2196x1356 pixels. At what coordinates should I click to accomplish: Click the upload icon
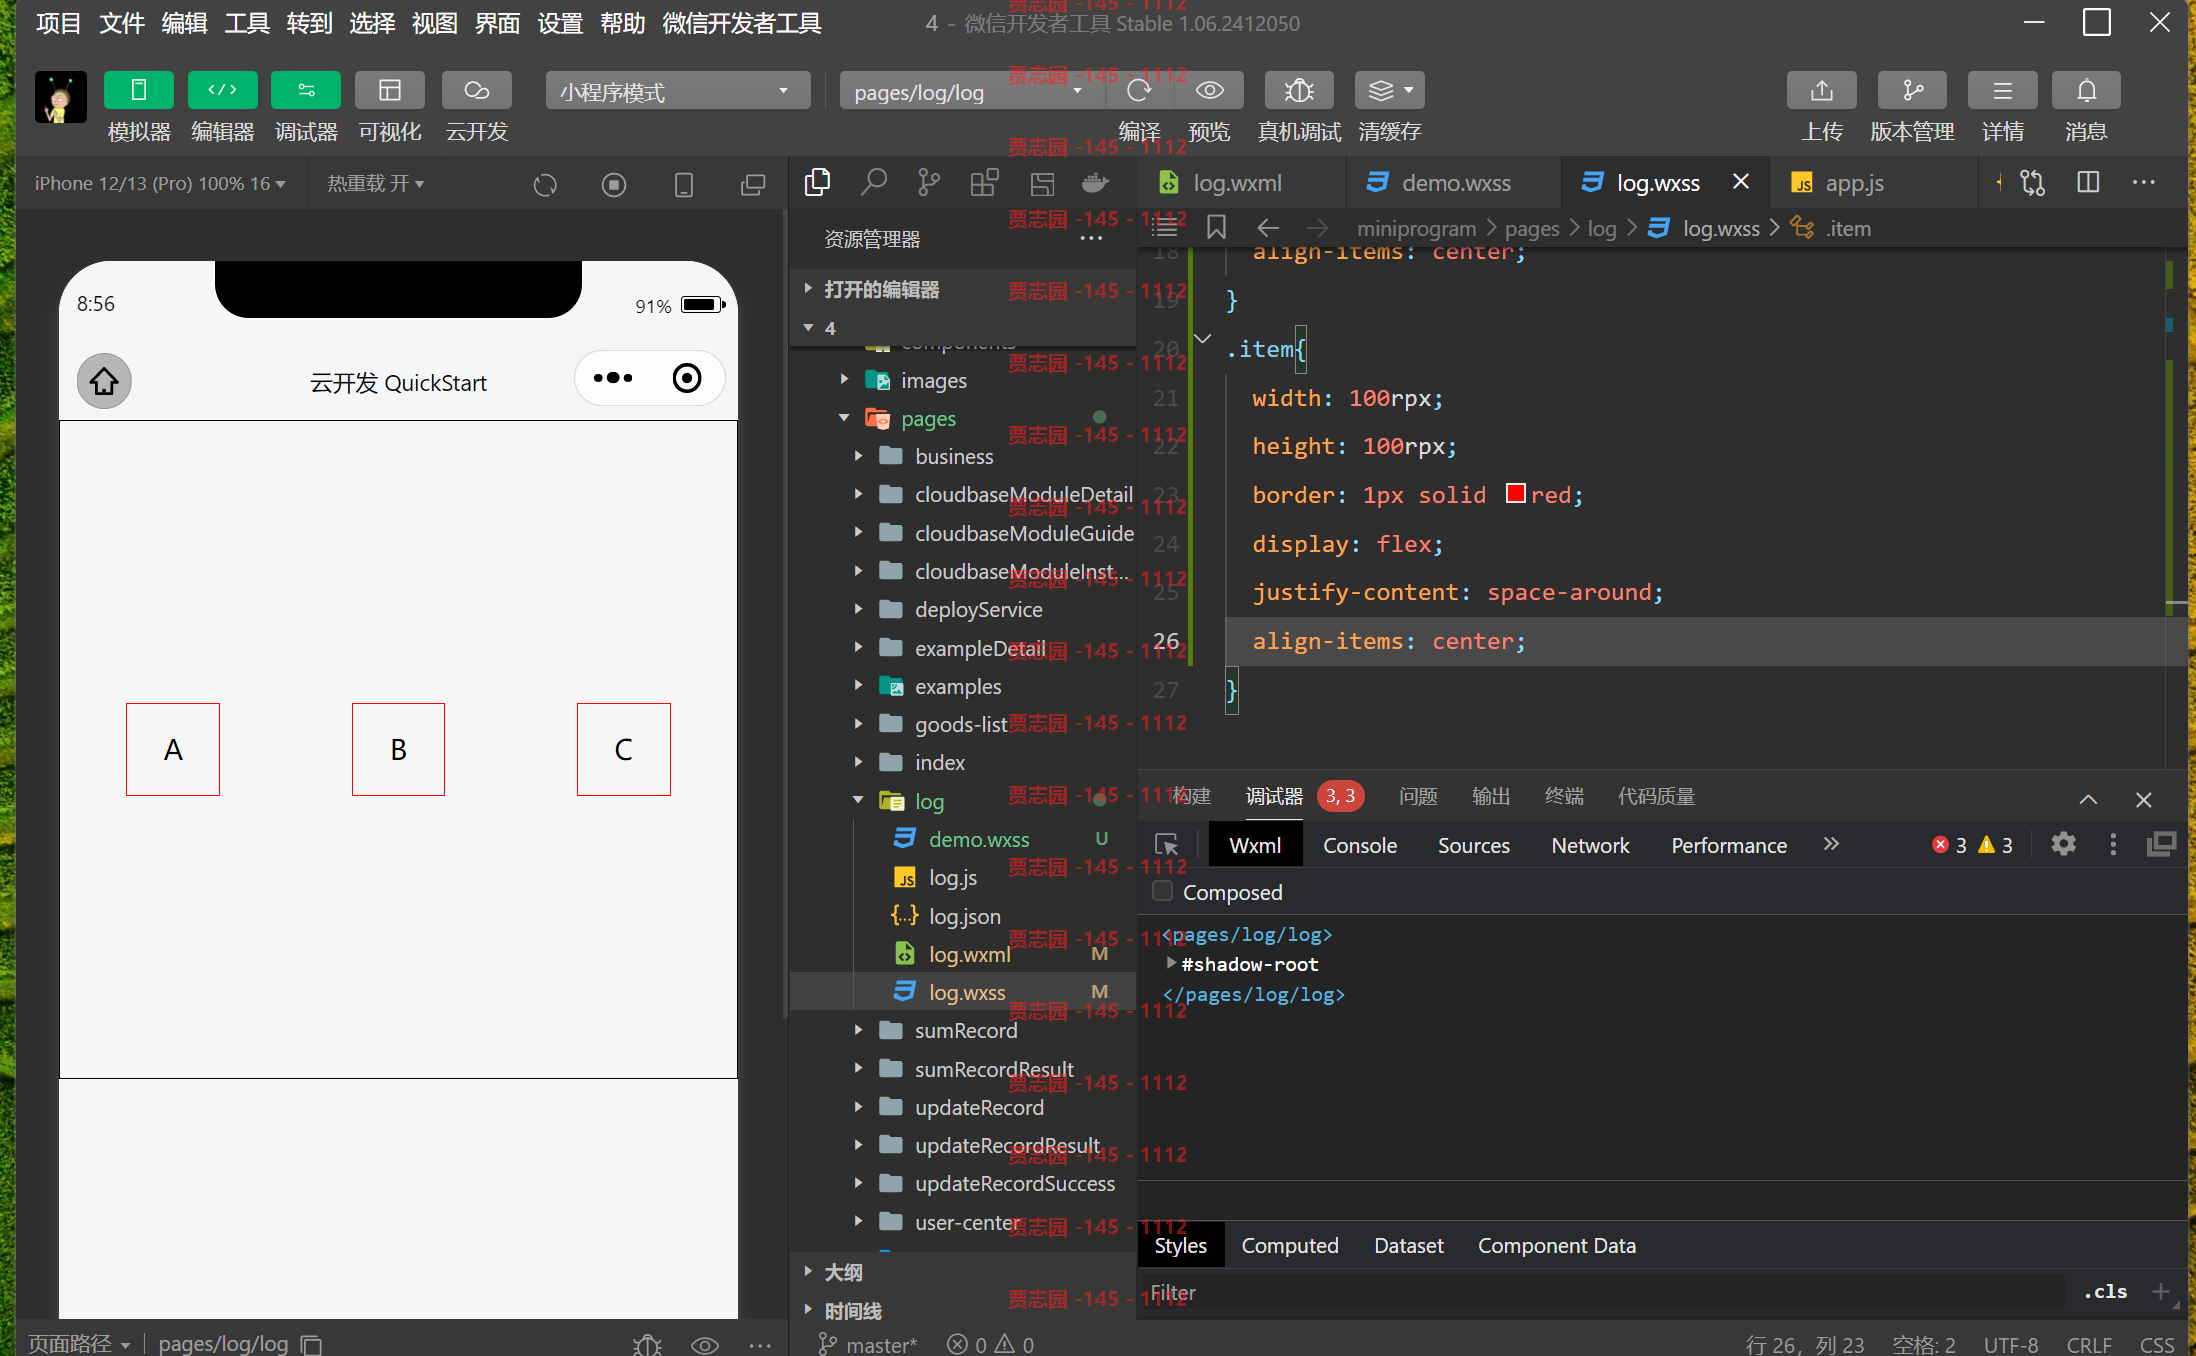click(x=1822, y=91)
